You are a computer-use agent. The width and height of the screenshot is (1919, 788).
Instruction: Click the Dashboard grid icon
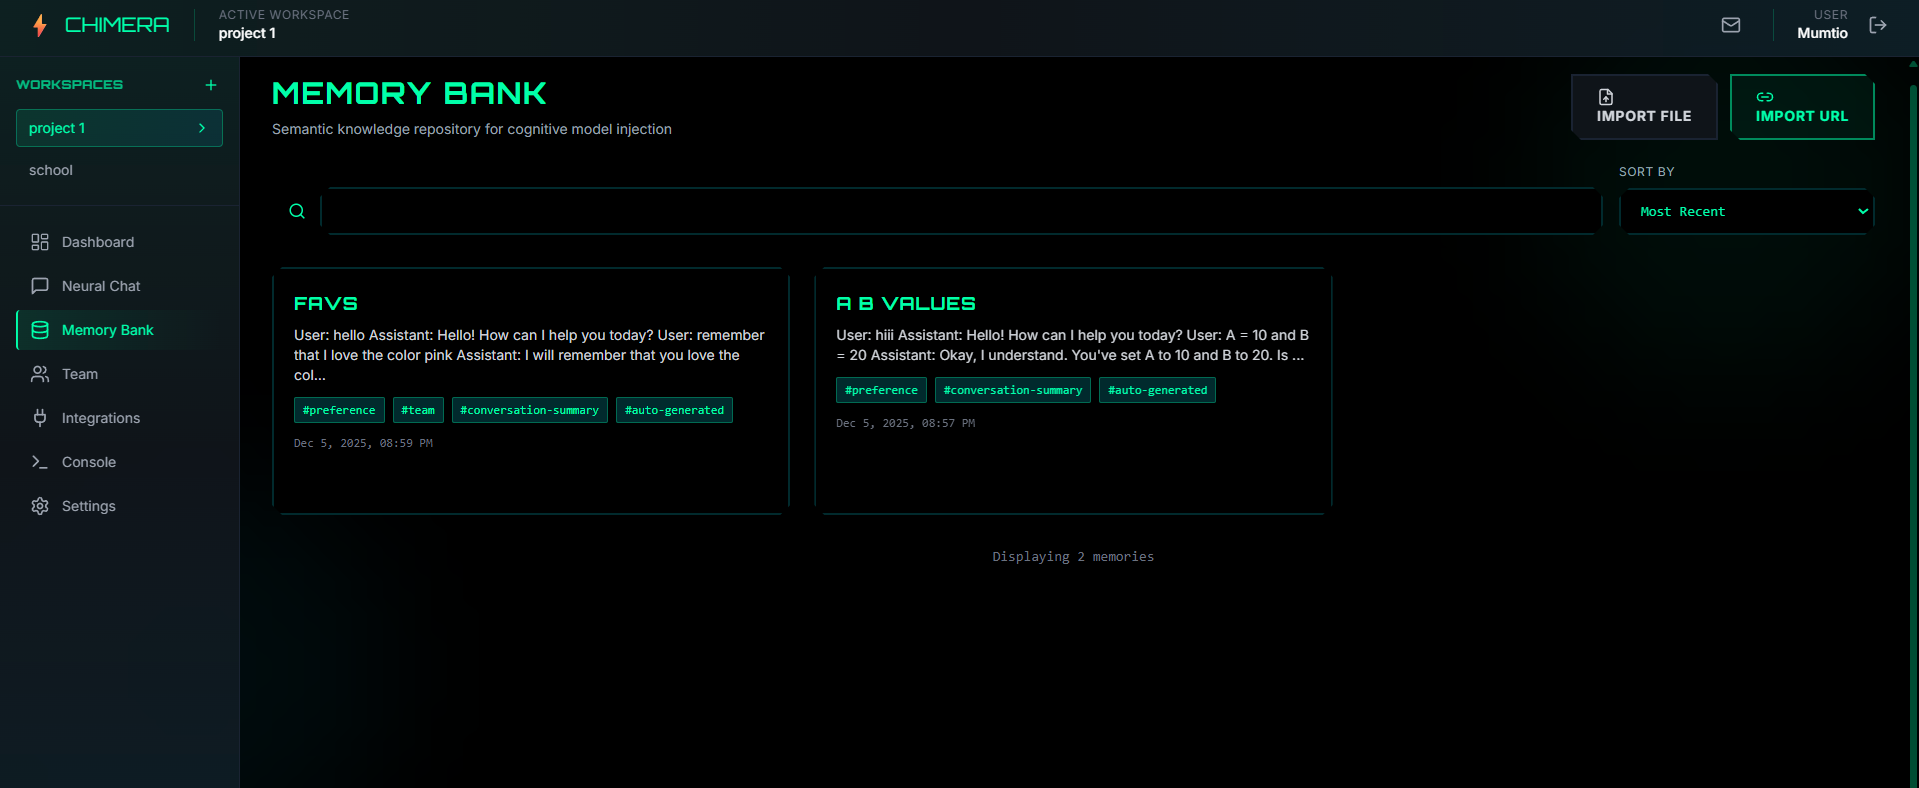click(x=40, y=242)
